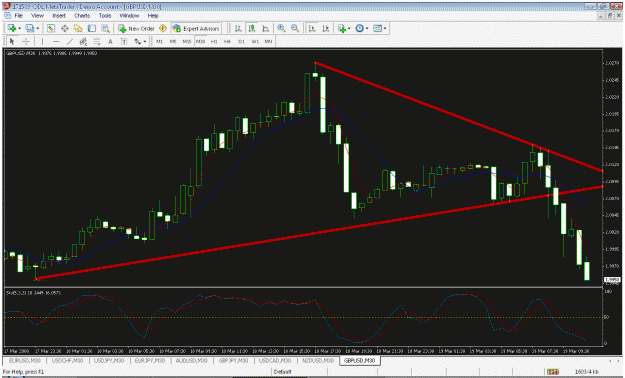The image size is (625, 378).
Task: Toggle the Chart Shift icon
Action: [x=326, y=28]
